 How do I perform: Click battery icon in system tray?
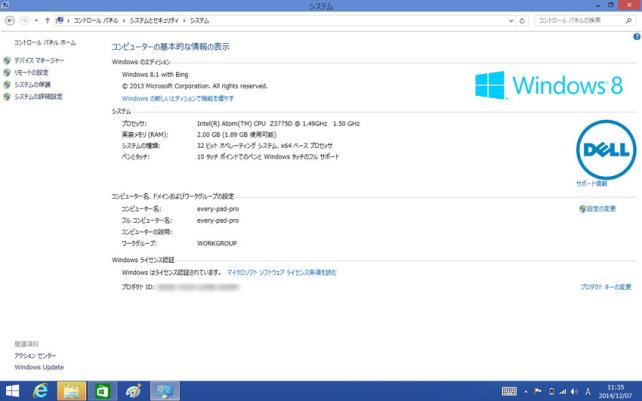552,392
